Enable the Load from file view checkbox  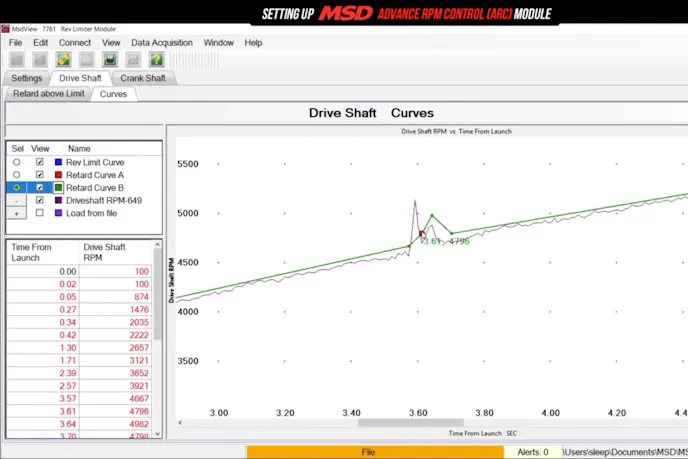pyautogui.click(x=40, y=213)
